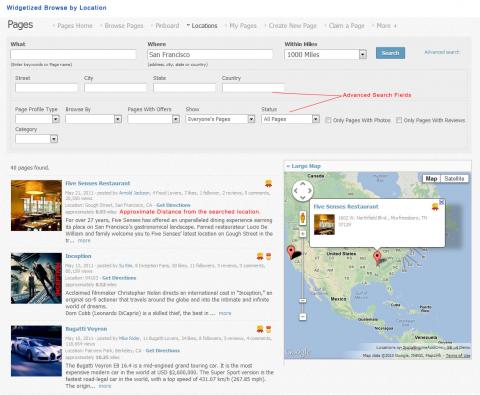Click the Terms of Use map link

pyautogui.click(x=458, y=356)
